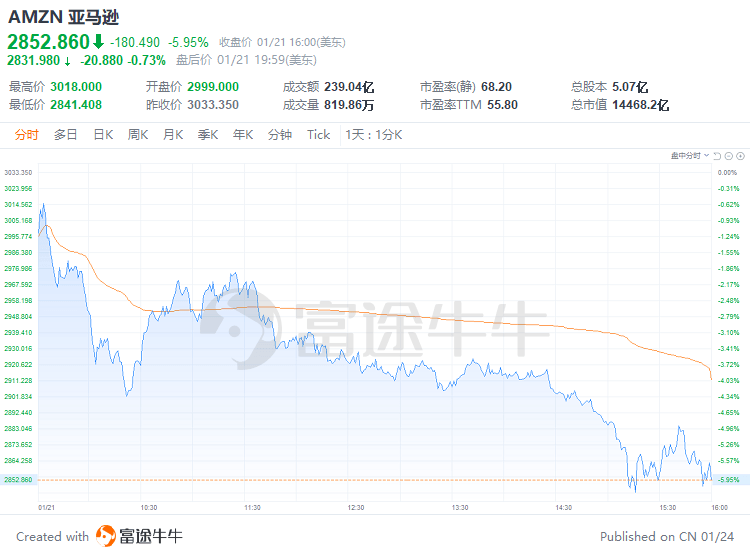Click the AMZN 亚马逊 stock title

pos(64,17)
